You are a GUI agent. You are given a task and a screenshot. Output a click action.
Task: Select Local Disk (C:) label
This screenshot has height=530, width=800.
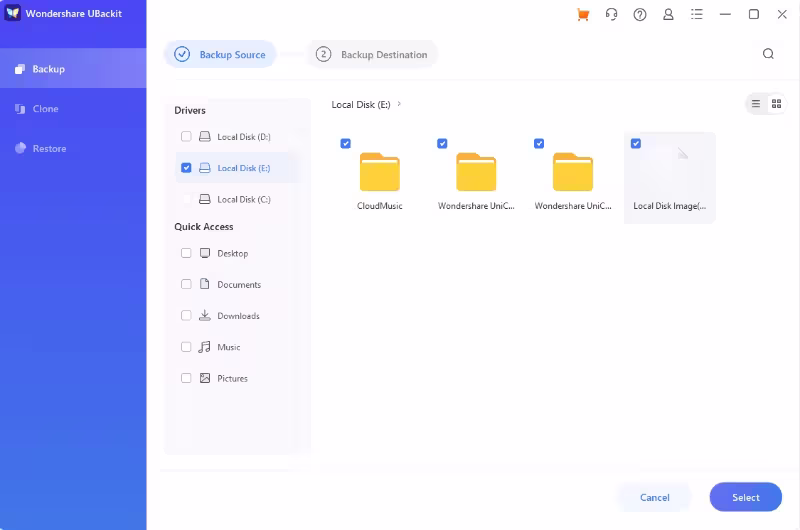pos(244,199)
